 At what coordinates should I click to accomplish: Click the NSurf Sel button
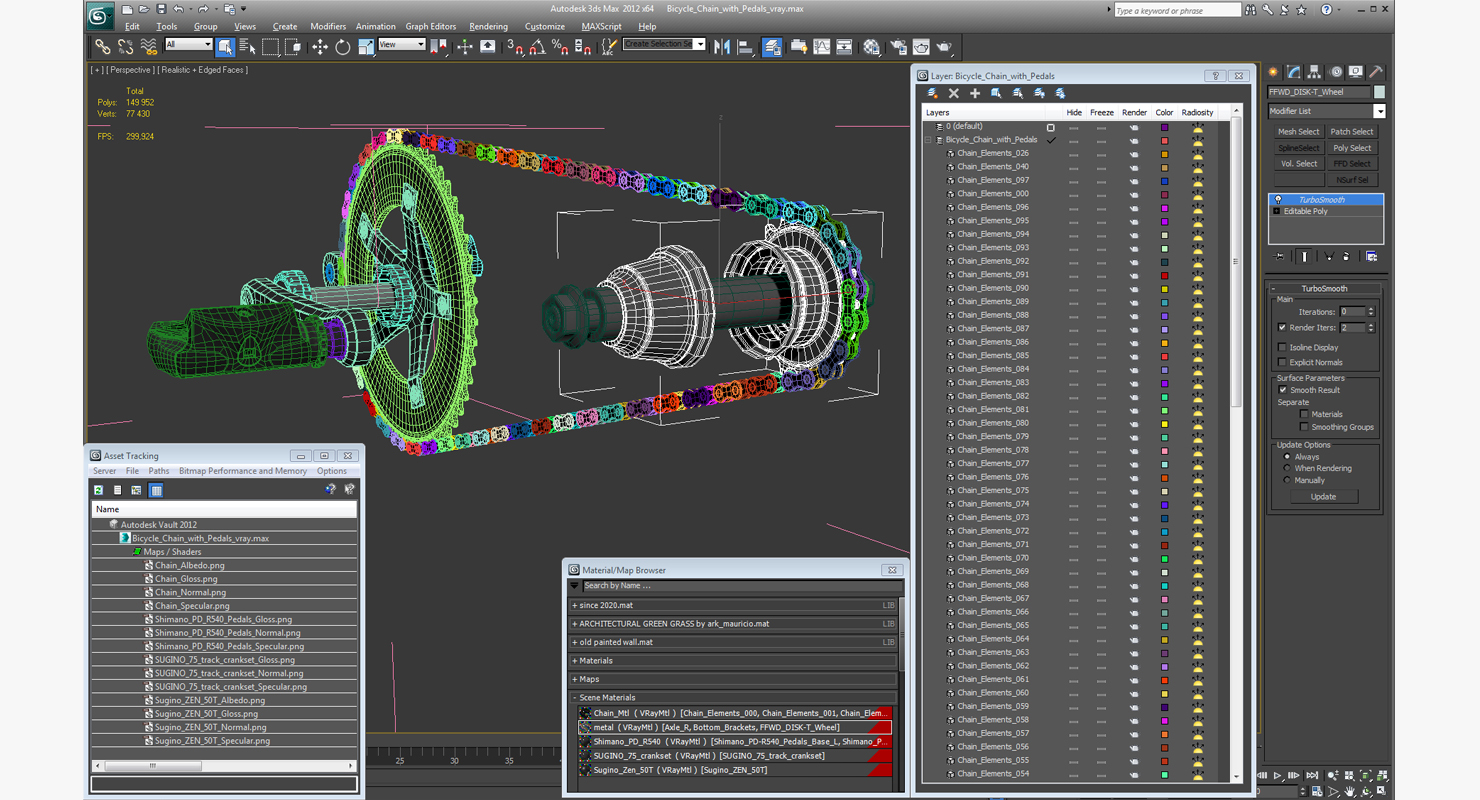pos(1352,180)
